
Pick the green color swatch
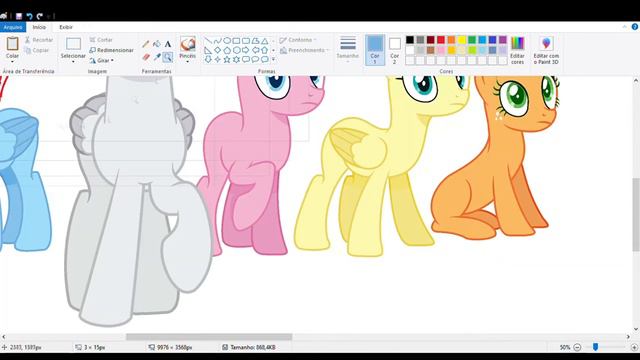[x=472, y=40]
